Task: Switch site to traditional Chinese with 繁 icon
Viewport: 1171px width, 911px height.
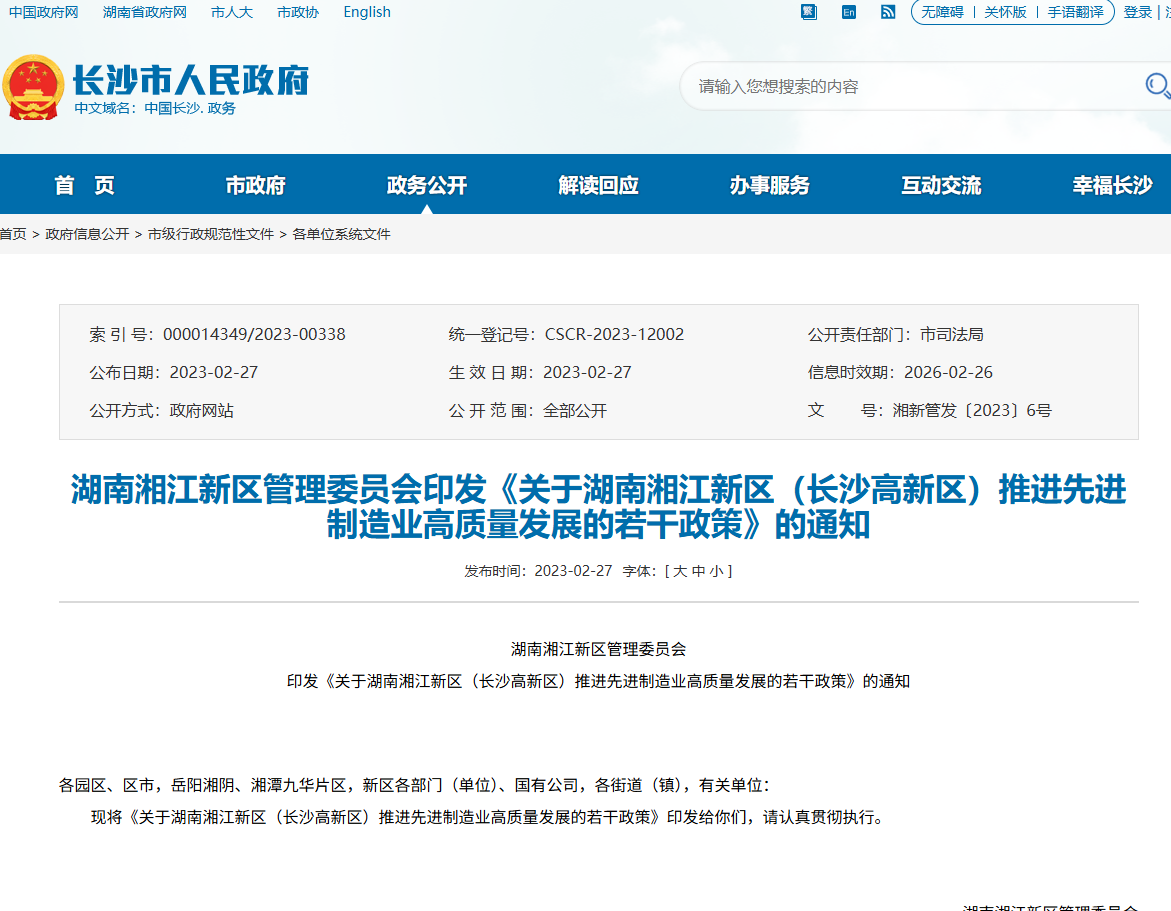Action: coord(808,12)
